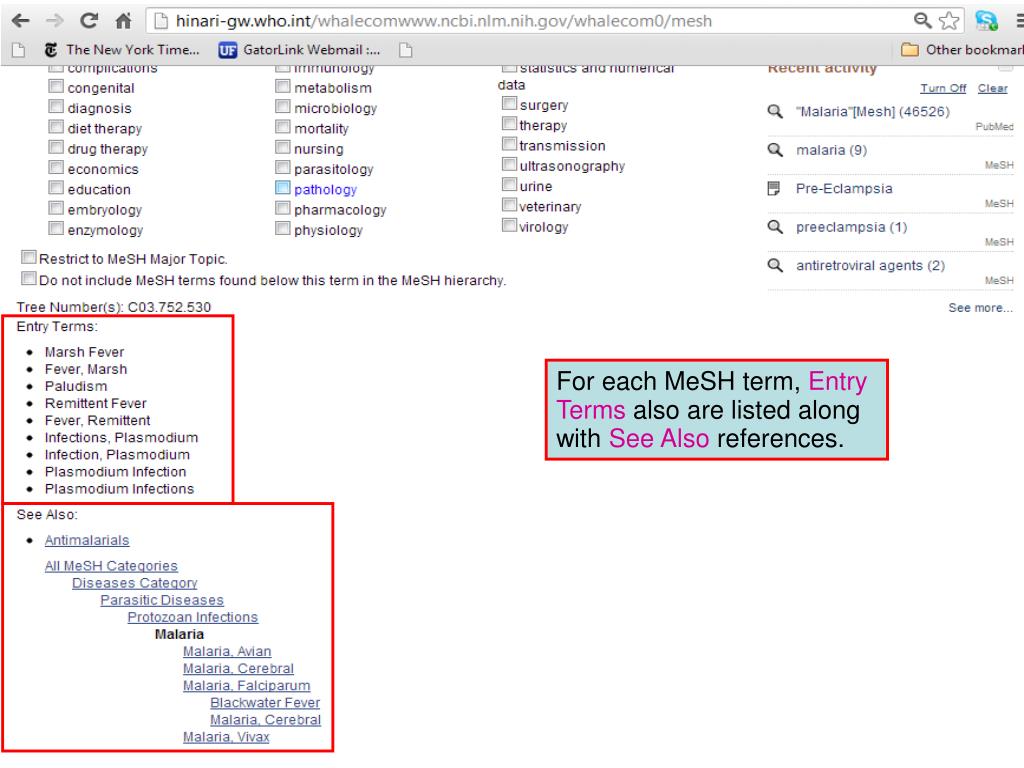Check the congenital subheading box
This screenshot has height=768, width=1024.
tap(56, 87)
